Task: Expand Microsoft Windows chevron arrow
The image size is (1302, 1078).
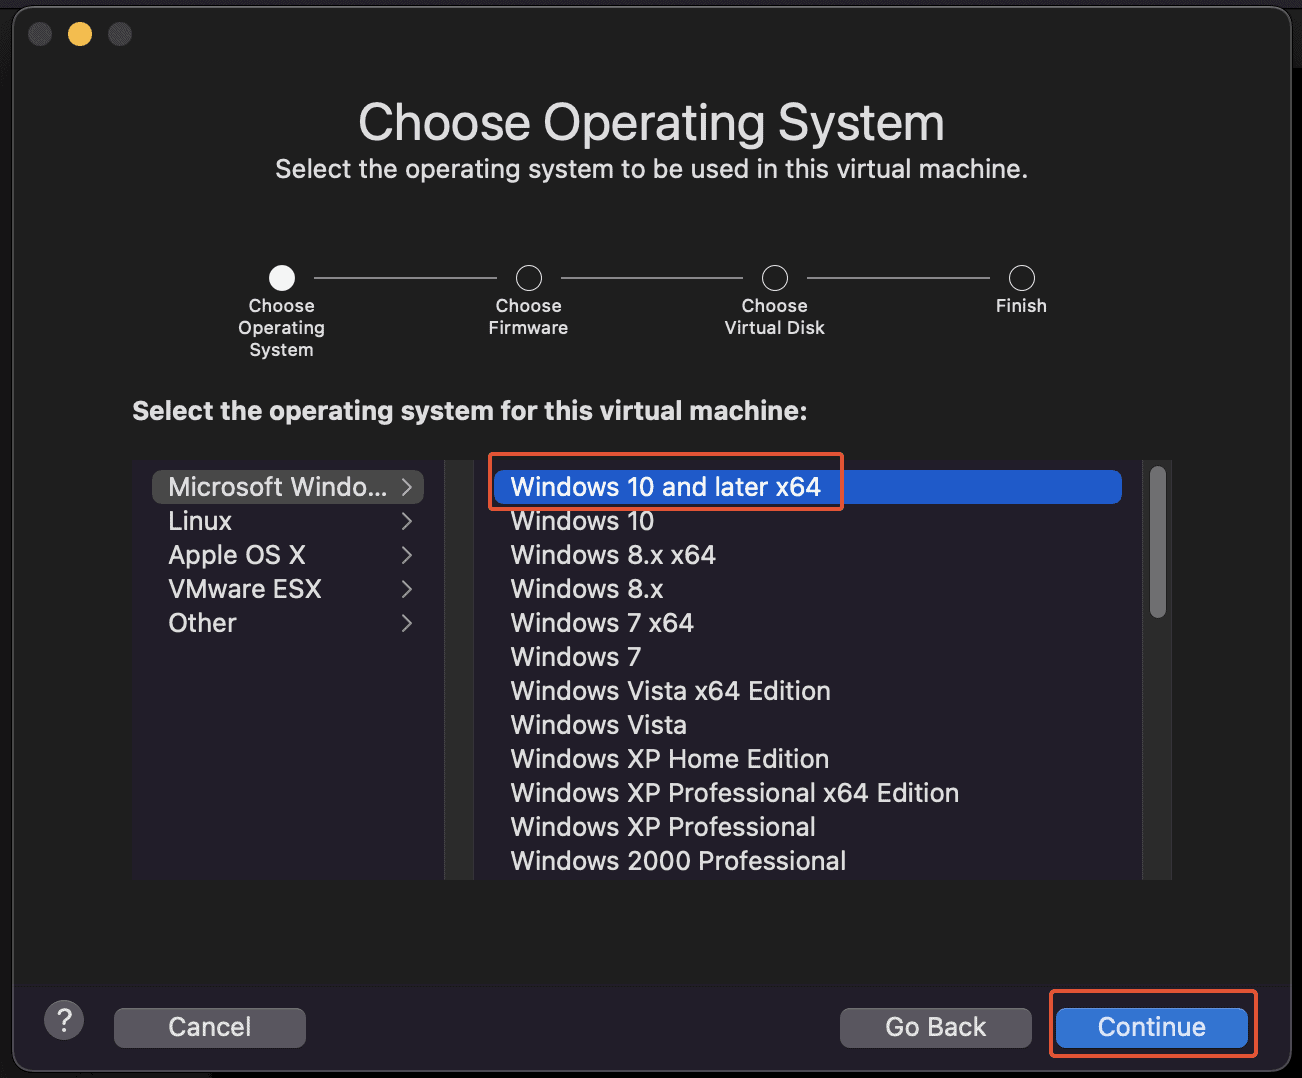Action: 407,487
